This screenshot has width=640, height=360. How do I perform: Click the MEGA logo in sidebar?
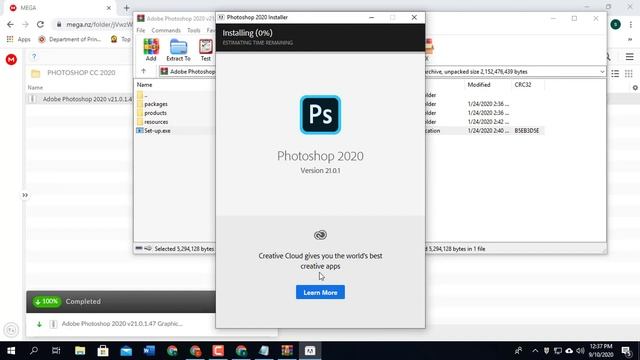[11, 60]
